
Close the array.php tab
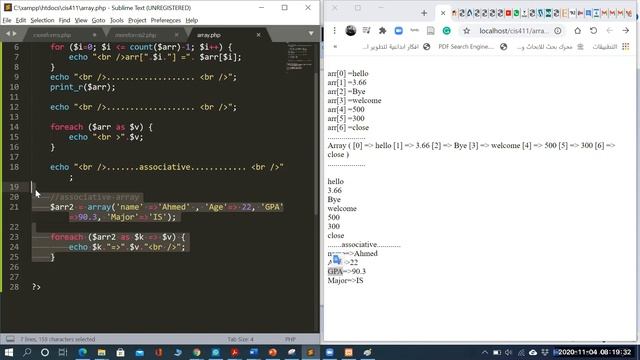258,35
